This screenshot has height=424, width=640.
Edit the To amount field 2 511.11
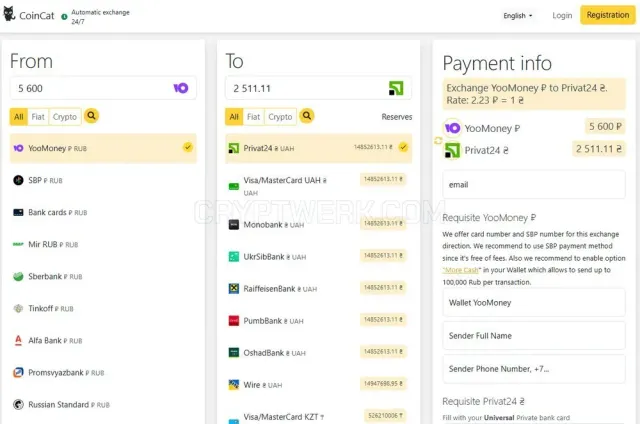tap(318, 88)
